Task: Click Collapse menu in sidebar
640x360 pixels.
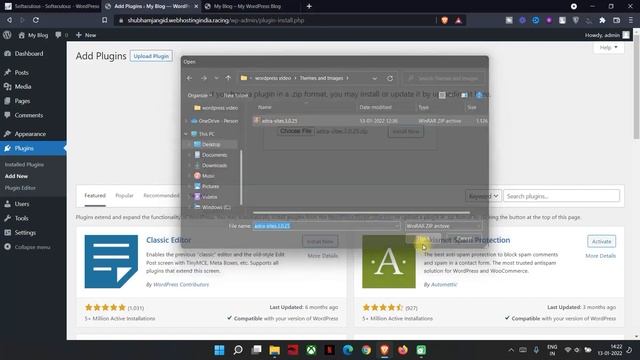Action: (32, 247)
